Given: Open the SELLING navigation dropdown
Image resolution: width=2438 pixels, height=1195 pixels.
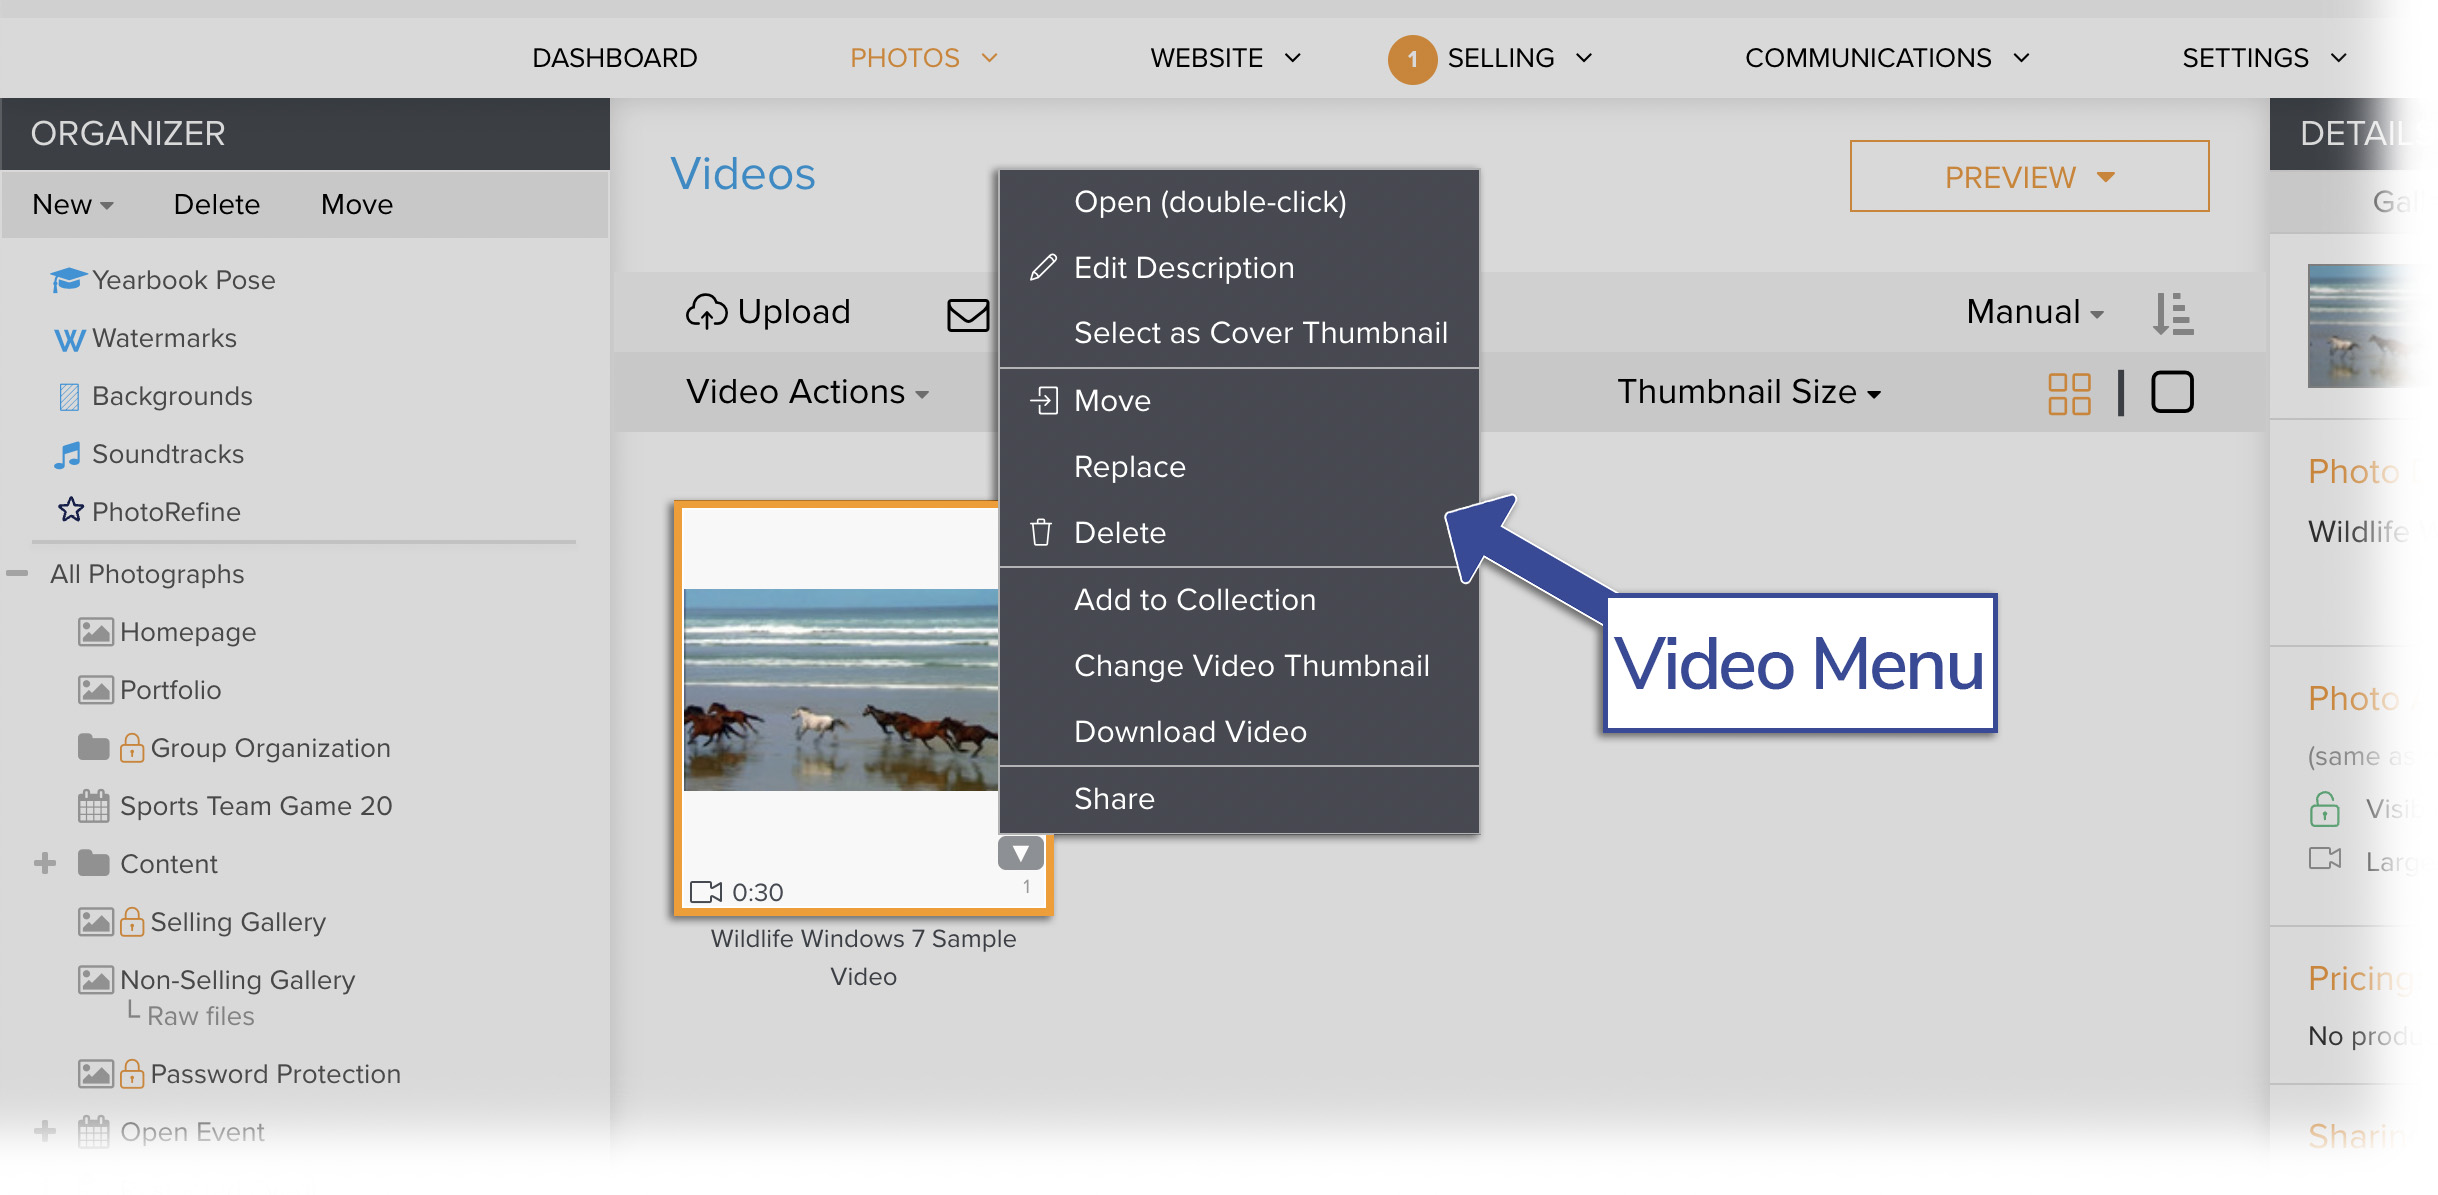Looking at the screenshot, I should click(1520, 58).
